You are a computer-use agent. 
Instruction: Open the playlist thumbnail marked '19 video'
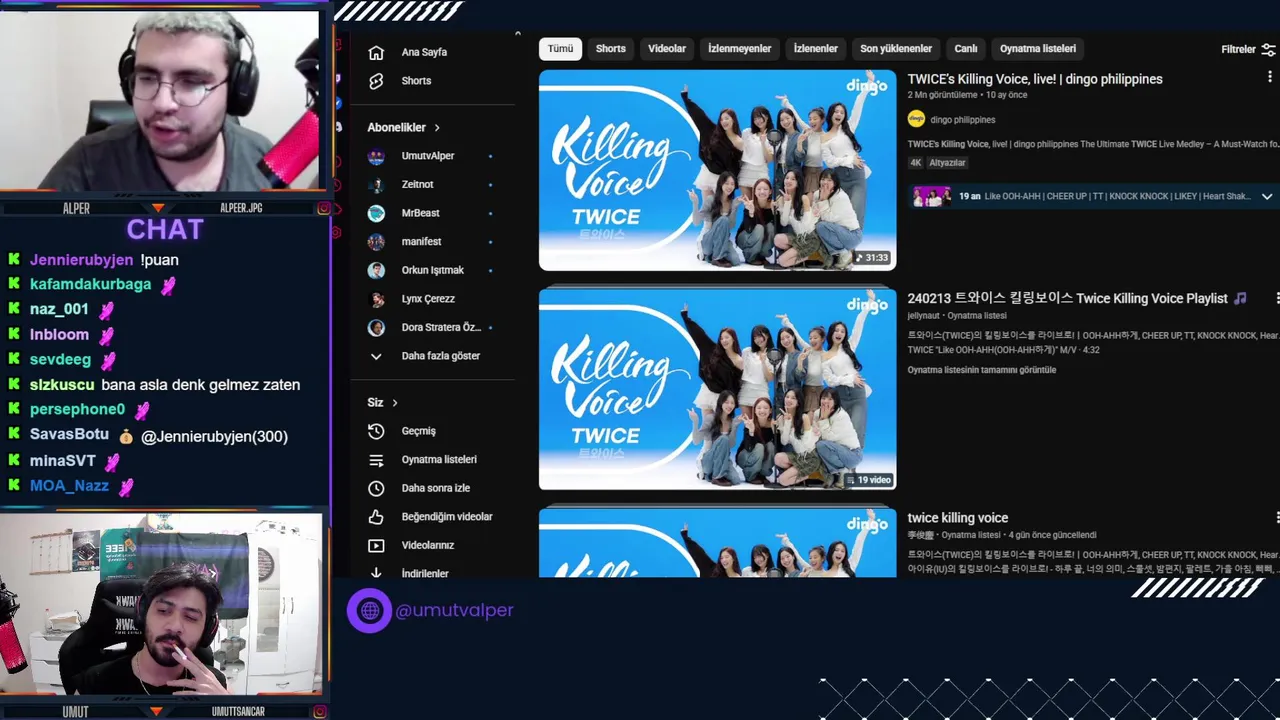(x=717, y=390)
